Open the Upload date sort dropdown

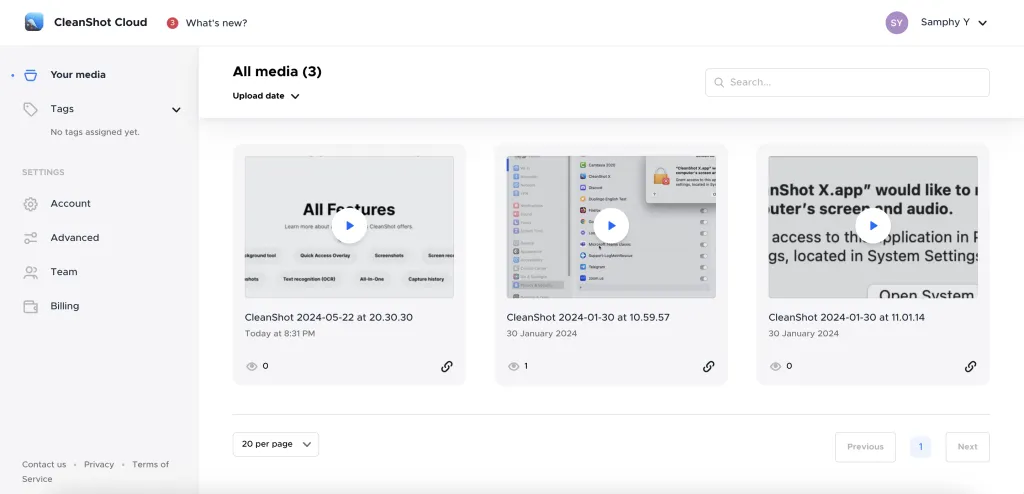(266, 96)
